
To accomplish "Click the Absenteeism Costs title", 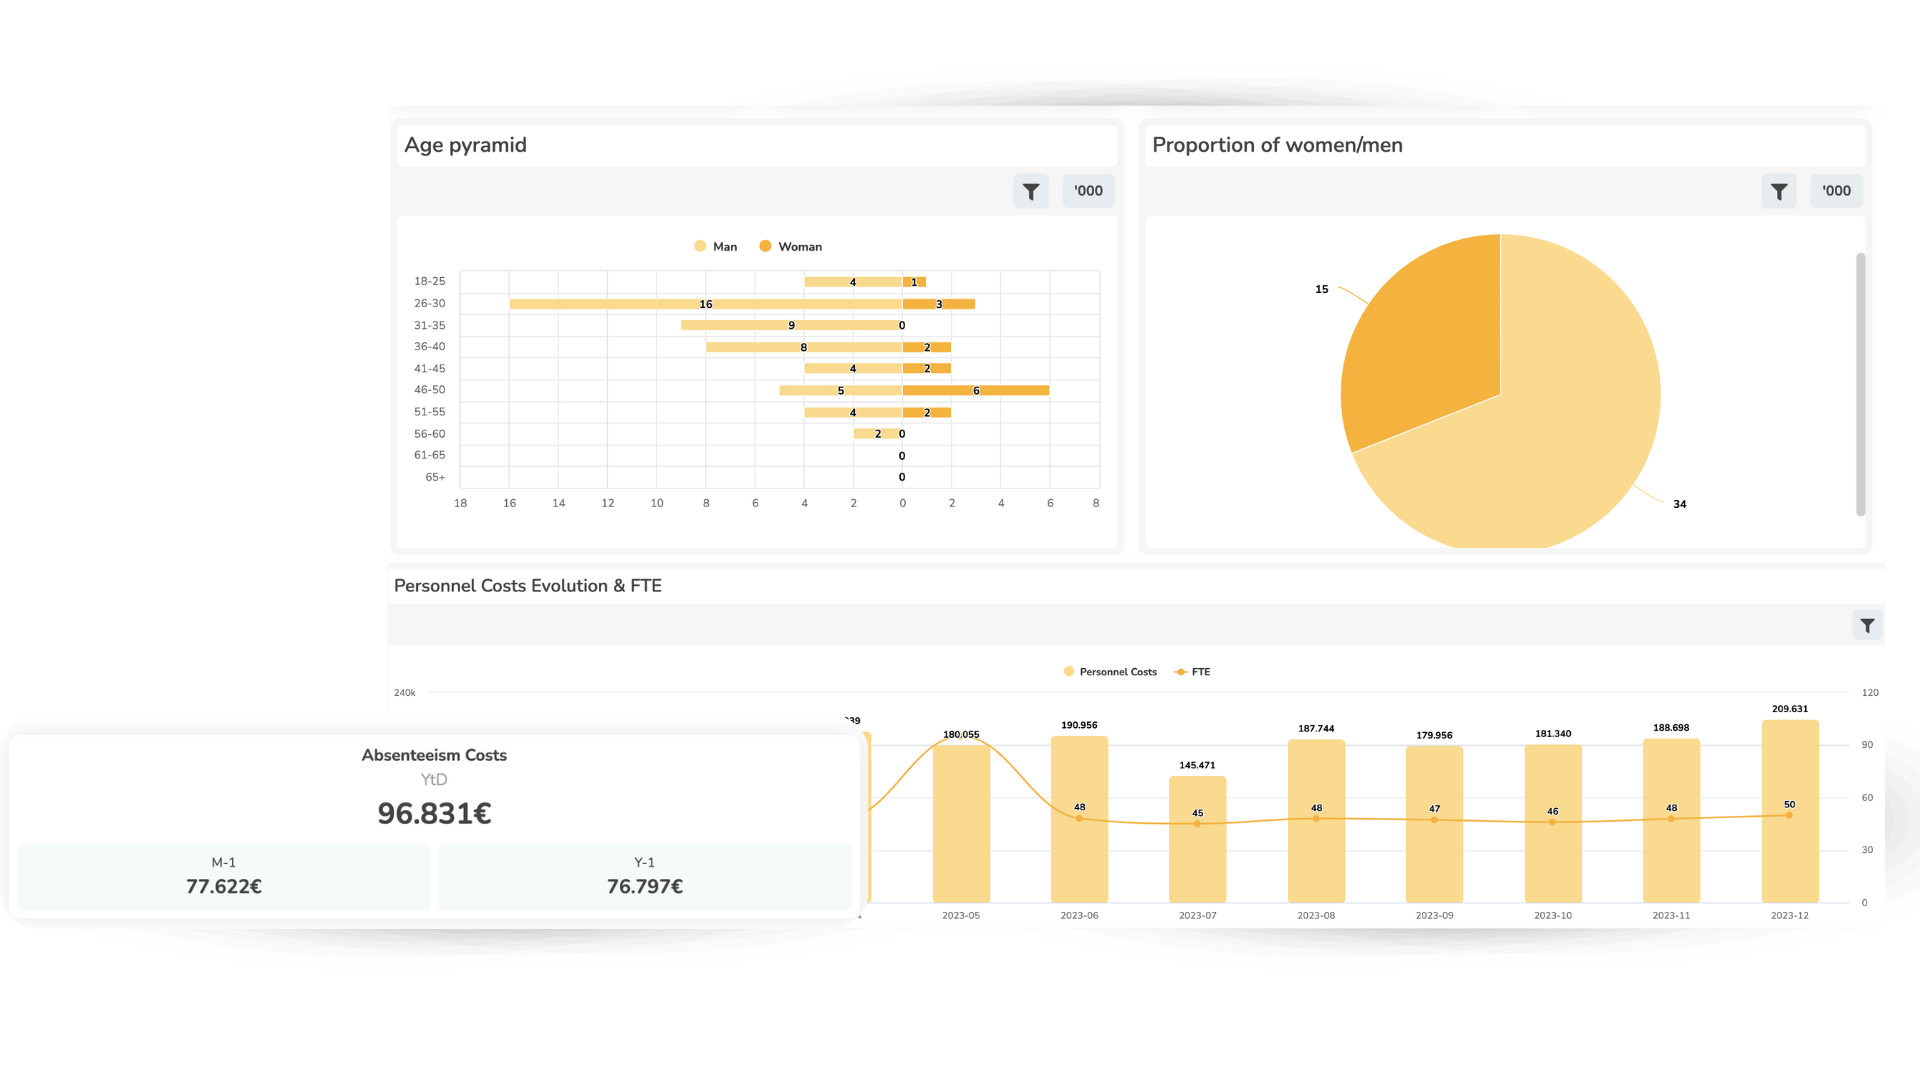I will tap(434, 756).
